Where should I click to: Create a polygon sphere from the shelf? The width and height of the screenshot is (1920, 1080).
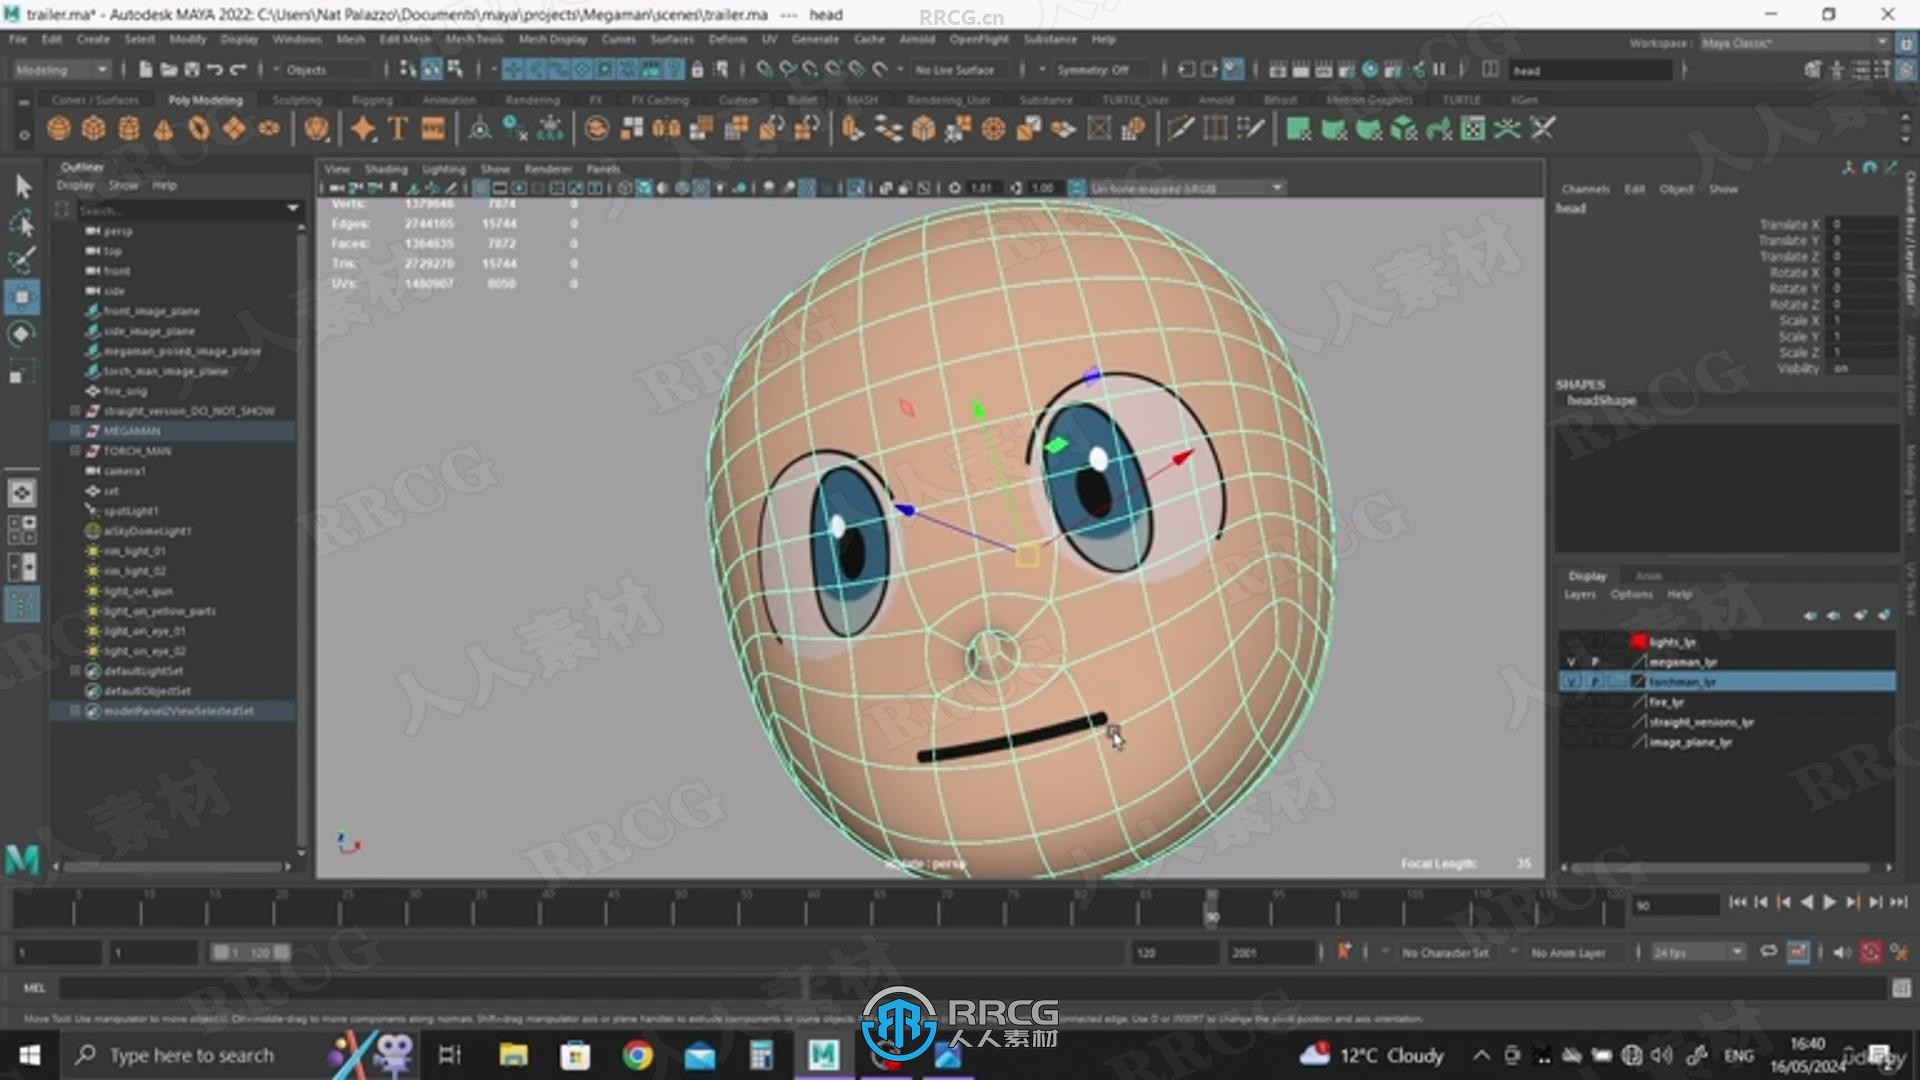click(59, 128)
